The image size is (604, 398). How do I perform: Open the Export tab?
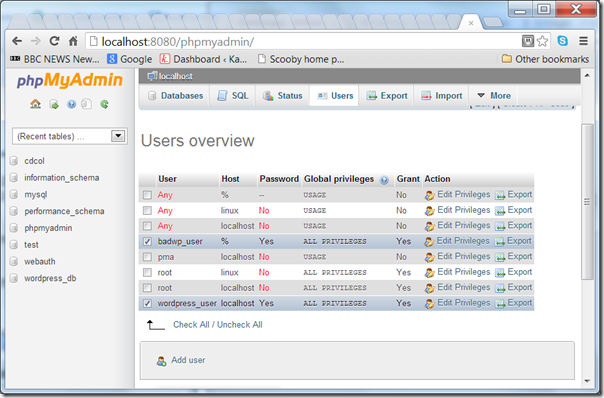click(x=387, y=96)
